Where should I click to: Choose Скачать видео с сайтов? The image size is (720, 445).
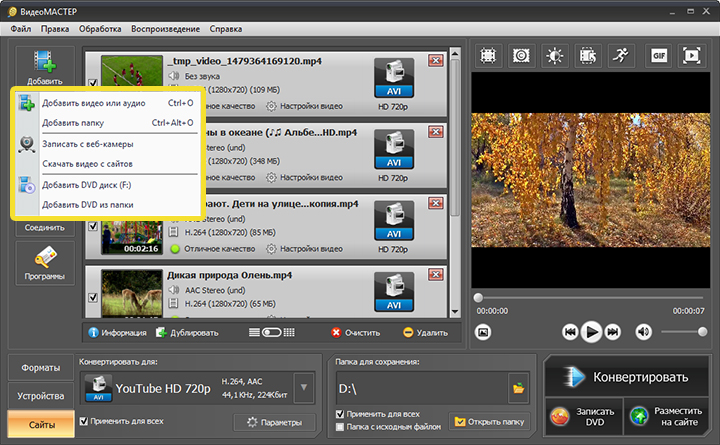pyautogui.click(x=107, y=163)
